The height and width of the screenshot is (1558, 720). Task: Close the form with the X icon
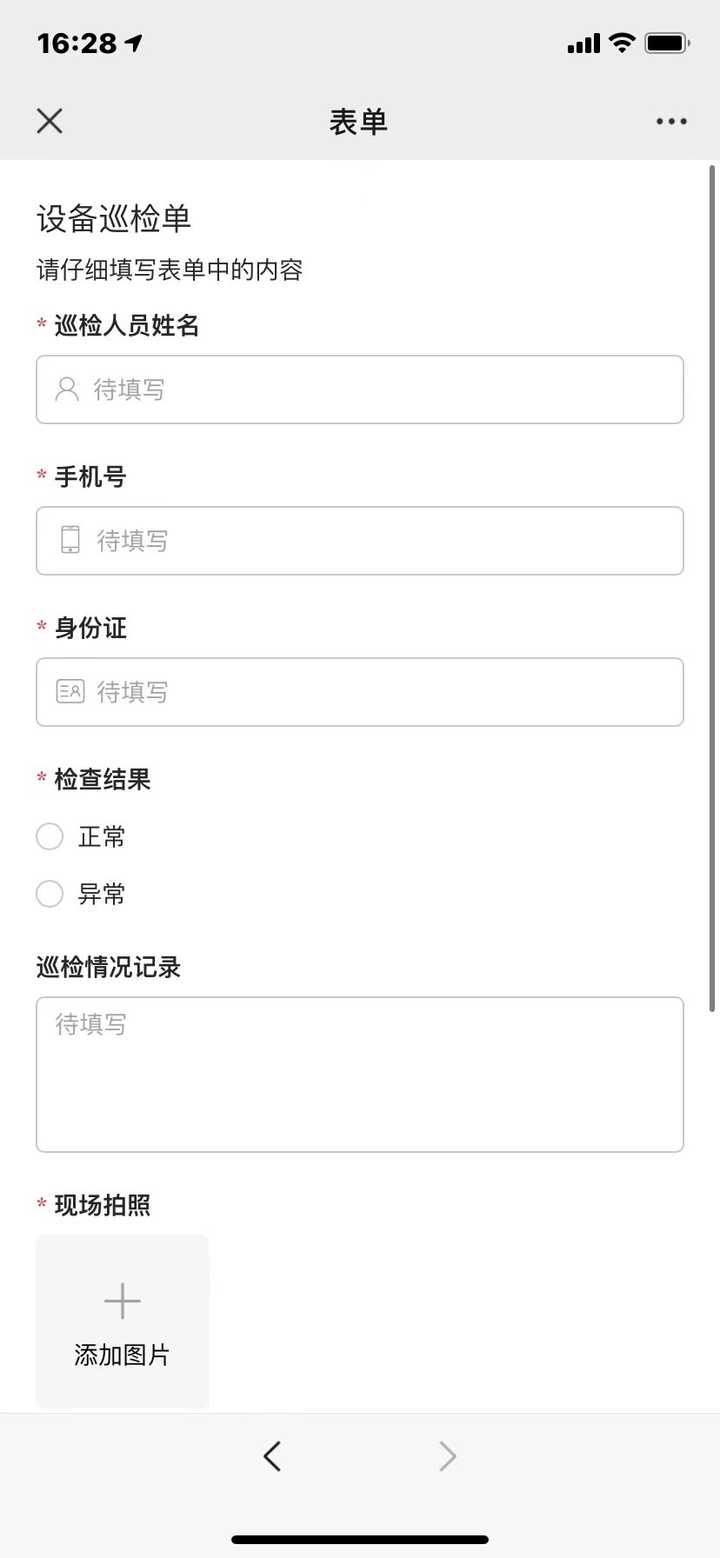(x=49, y=121)
